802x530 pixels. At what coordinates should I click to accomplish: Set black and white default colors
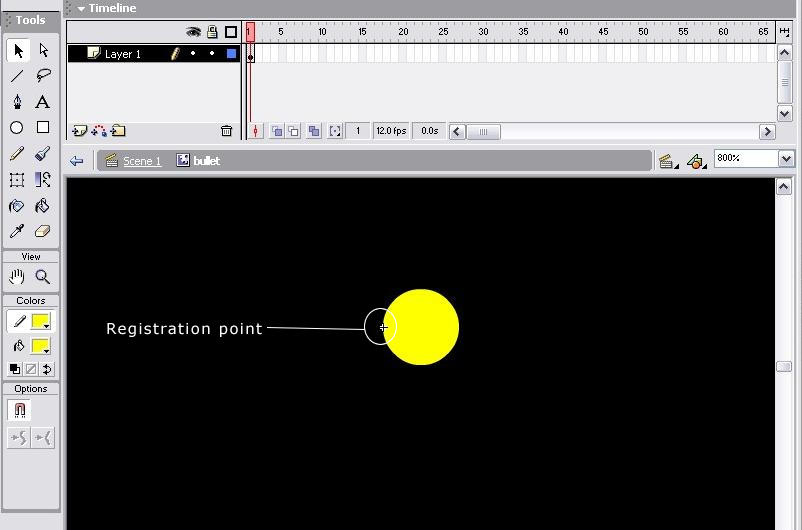click(15, 369)
